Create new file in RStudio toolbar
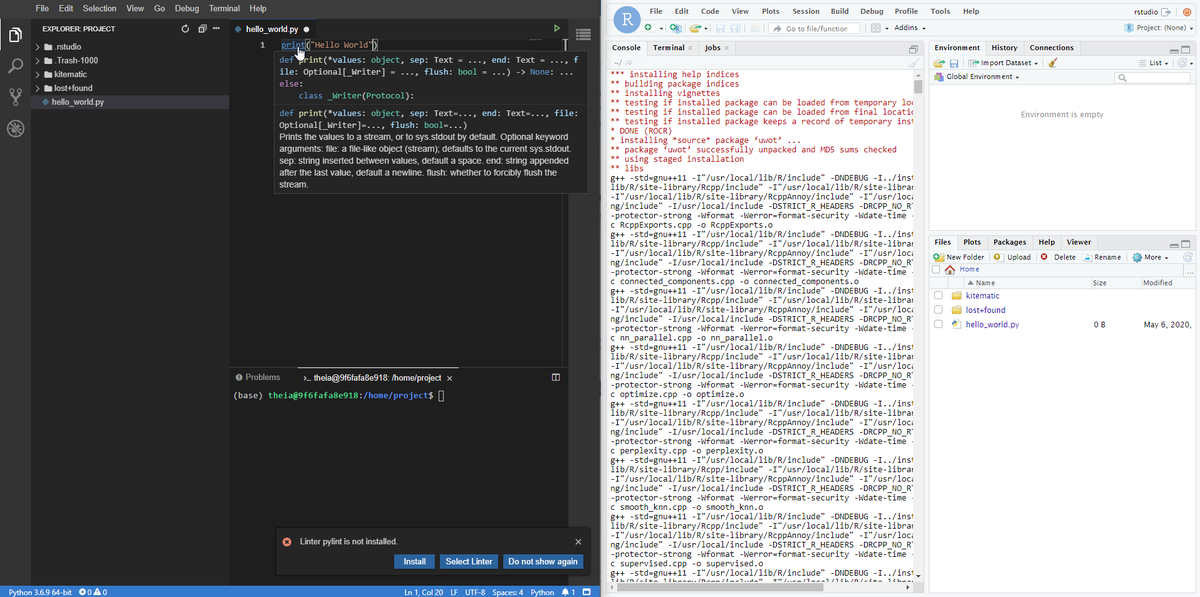The height and width of the screenshot is (597, 1200). pos(650,28)
